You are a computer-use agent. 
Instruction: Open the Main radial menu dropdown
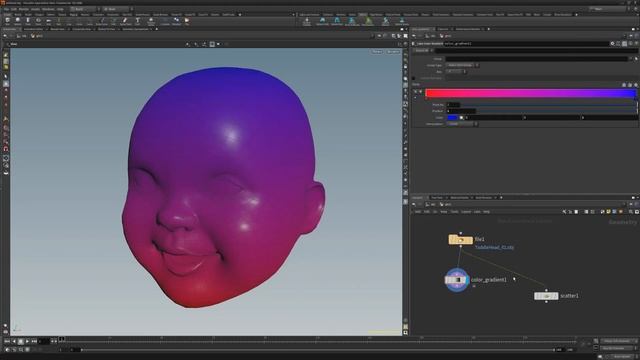(x=118, y=9)
